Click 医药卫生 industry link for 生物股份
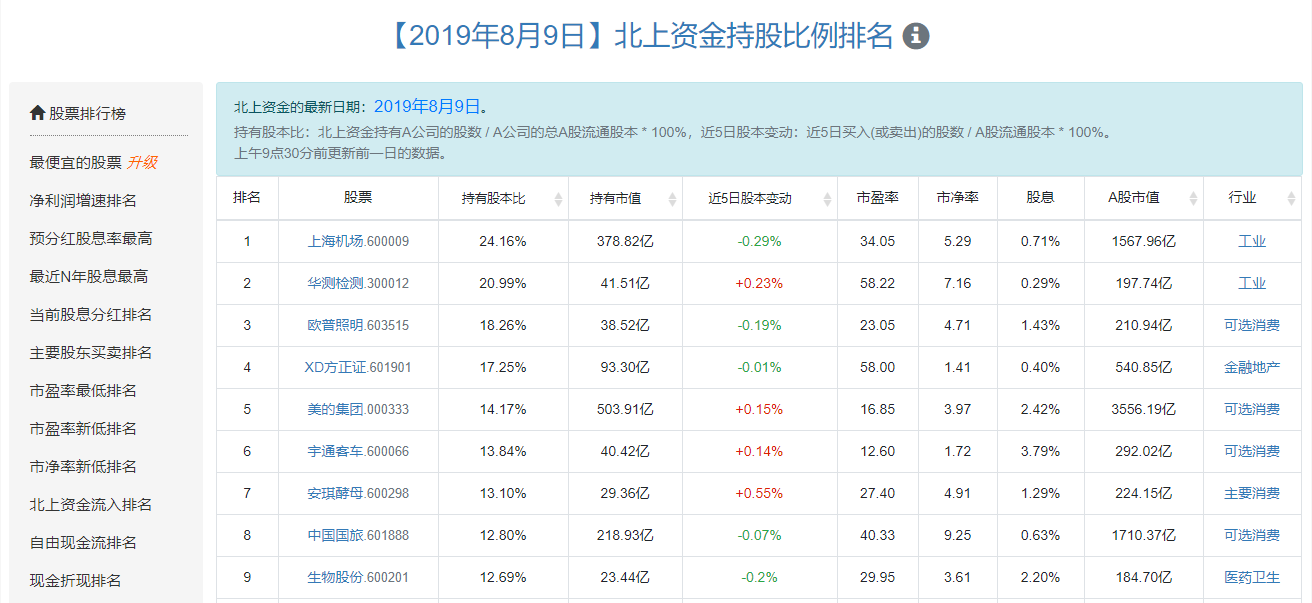 1252,577
